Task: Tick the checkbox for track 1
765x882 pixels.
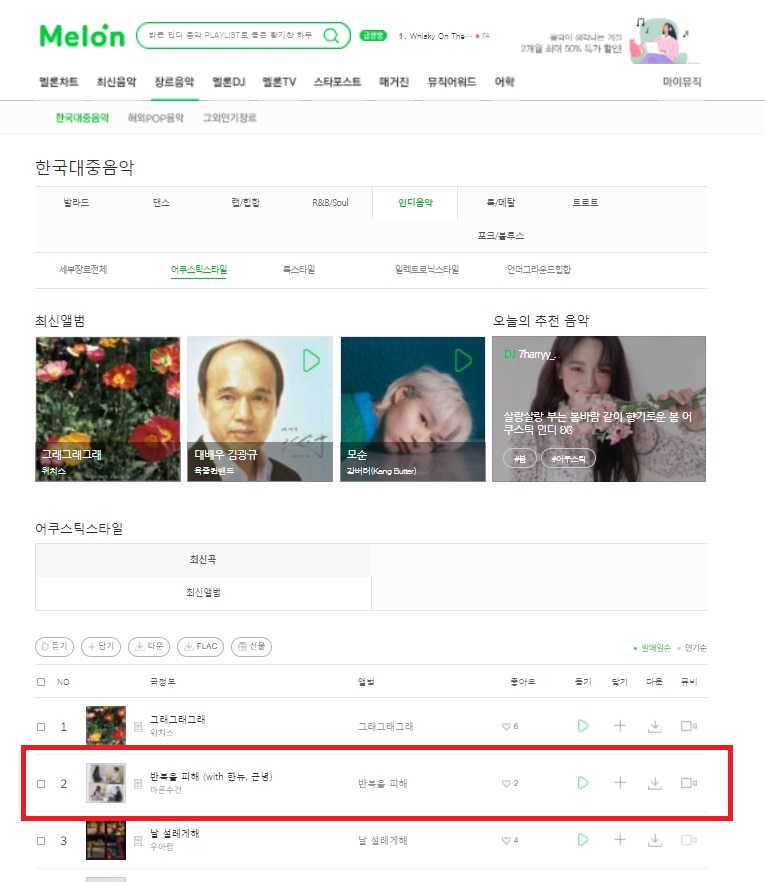Action: coord(41,727)
